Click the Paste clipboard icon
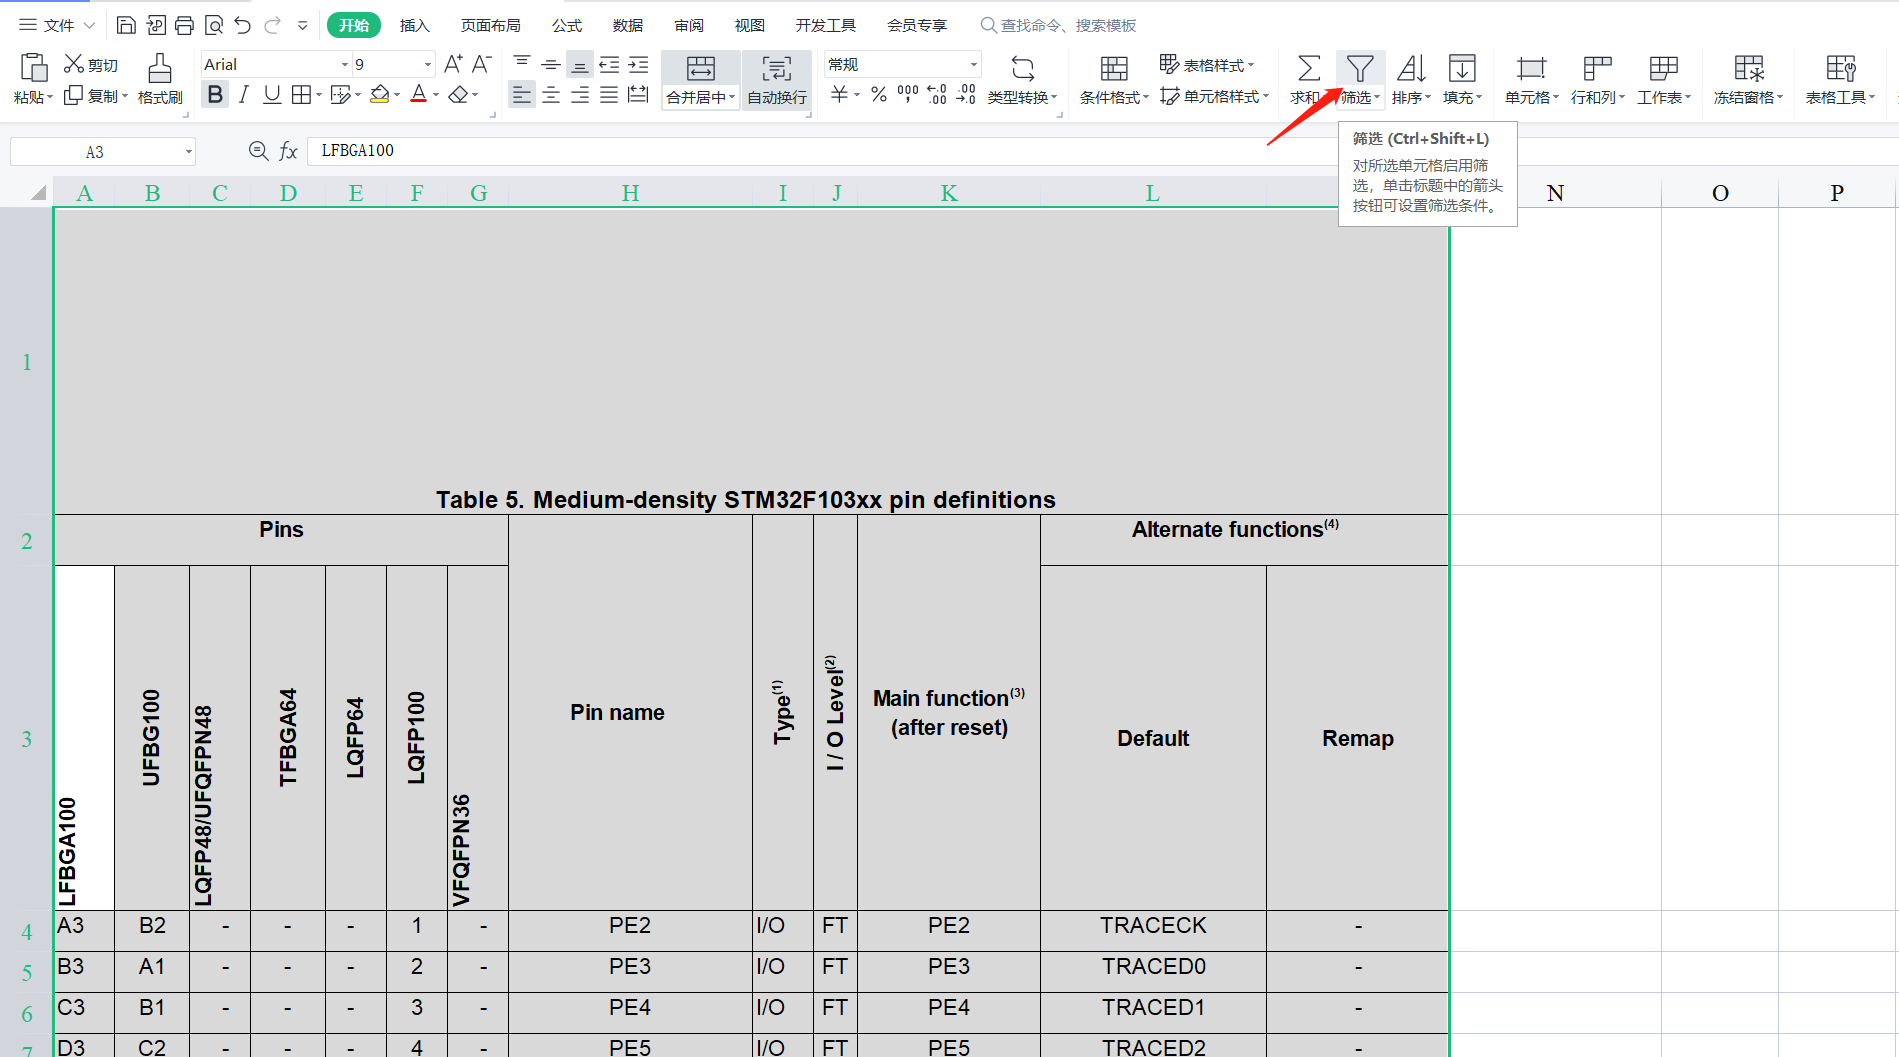This screenshot has height=1057, width=1899. pos(33,68)
